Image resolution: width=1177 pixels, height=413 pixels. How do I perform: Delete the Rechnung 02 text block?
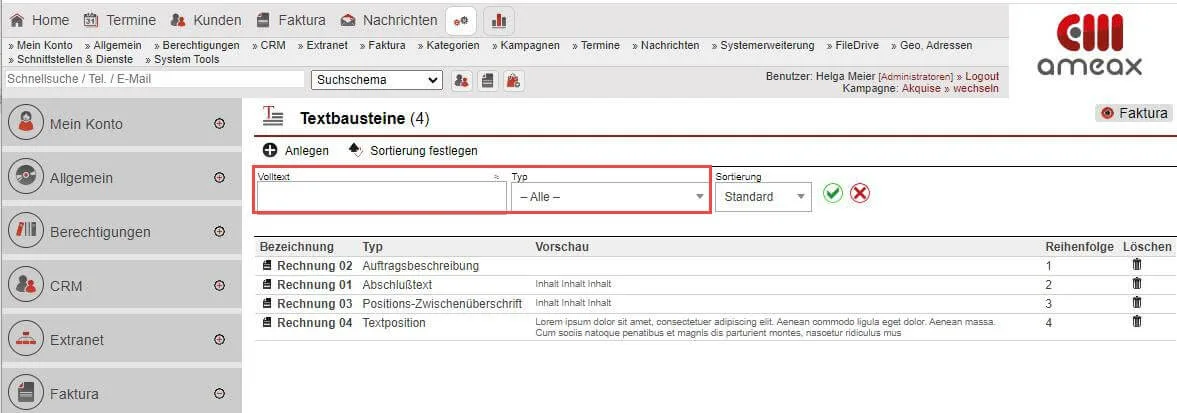1136,265
